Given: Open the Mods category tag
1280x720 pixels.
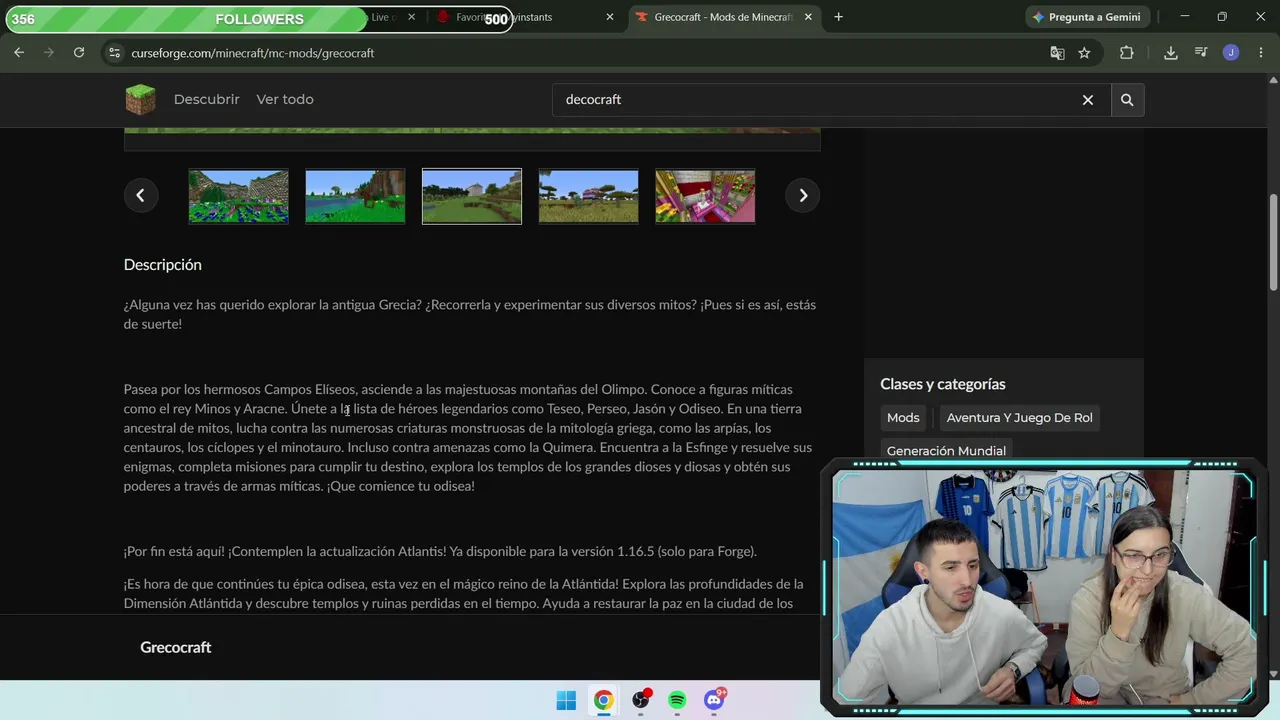Looking at the screenshot, I should tap(903, 418).
